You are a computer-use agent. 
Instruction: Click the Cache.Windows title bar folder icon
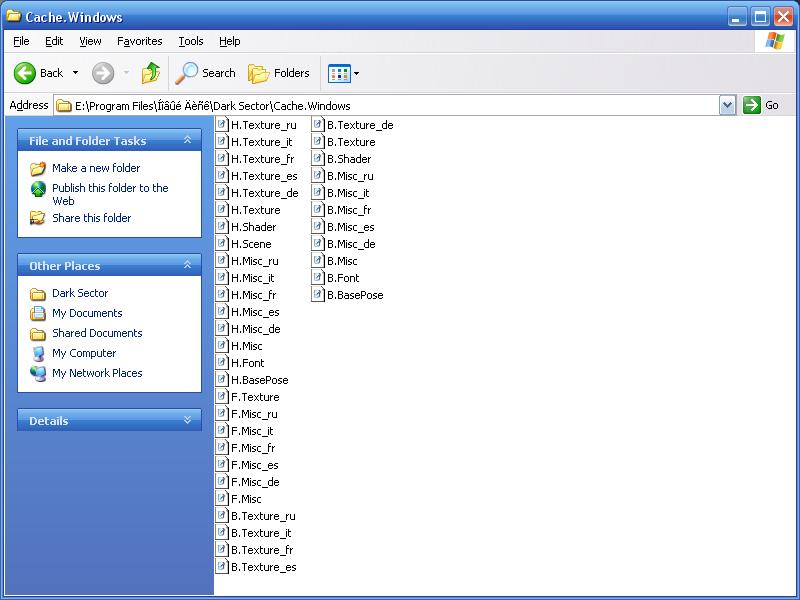[13, 16]
